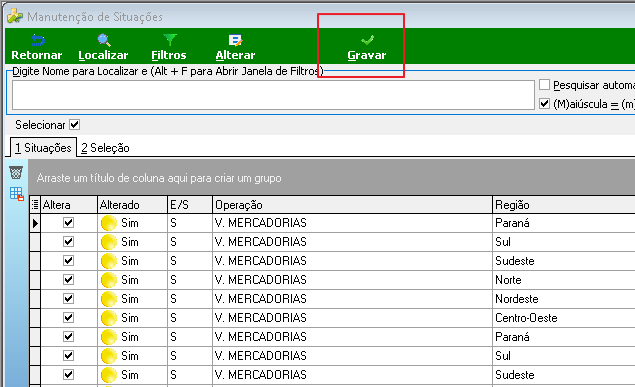
Task: Open the Localizar search tool
Action: click(x=103, y=47)
